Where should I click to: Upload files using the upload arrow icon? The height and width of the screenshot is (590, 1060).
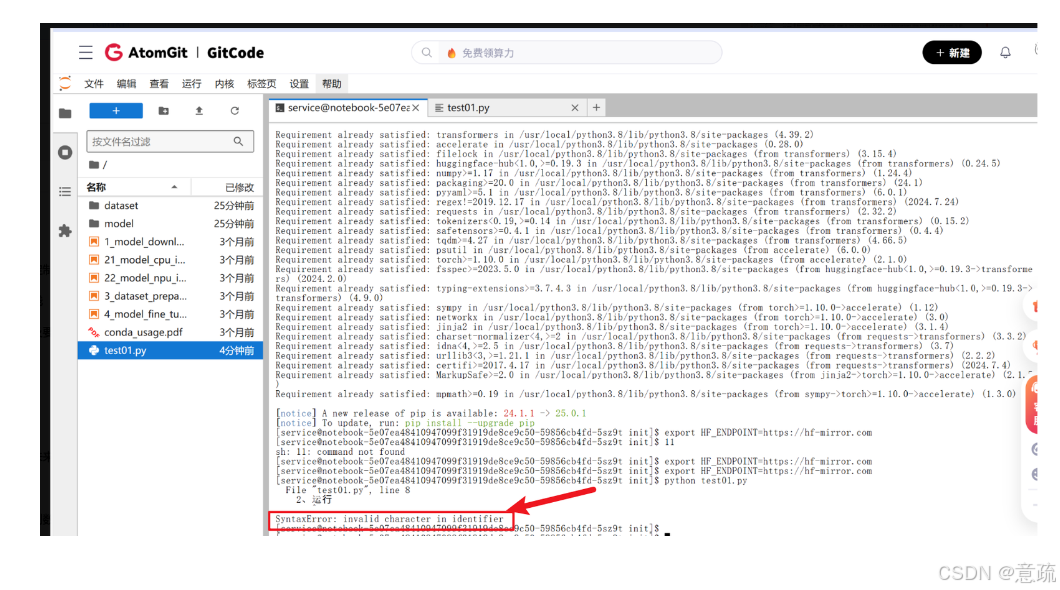(199, 111)
